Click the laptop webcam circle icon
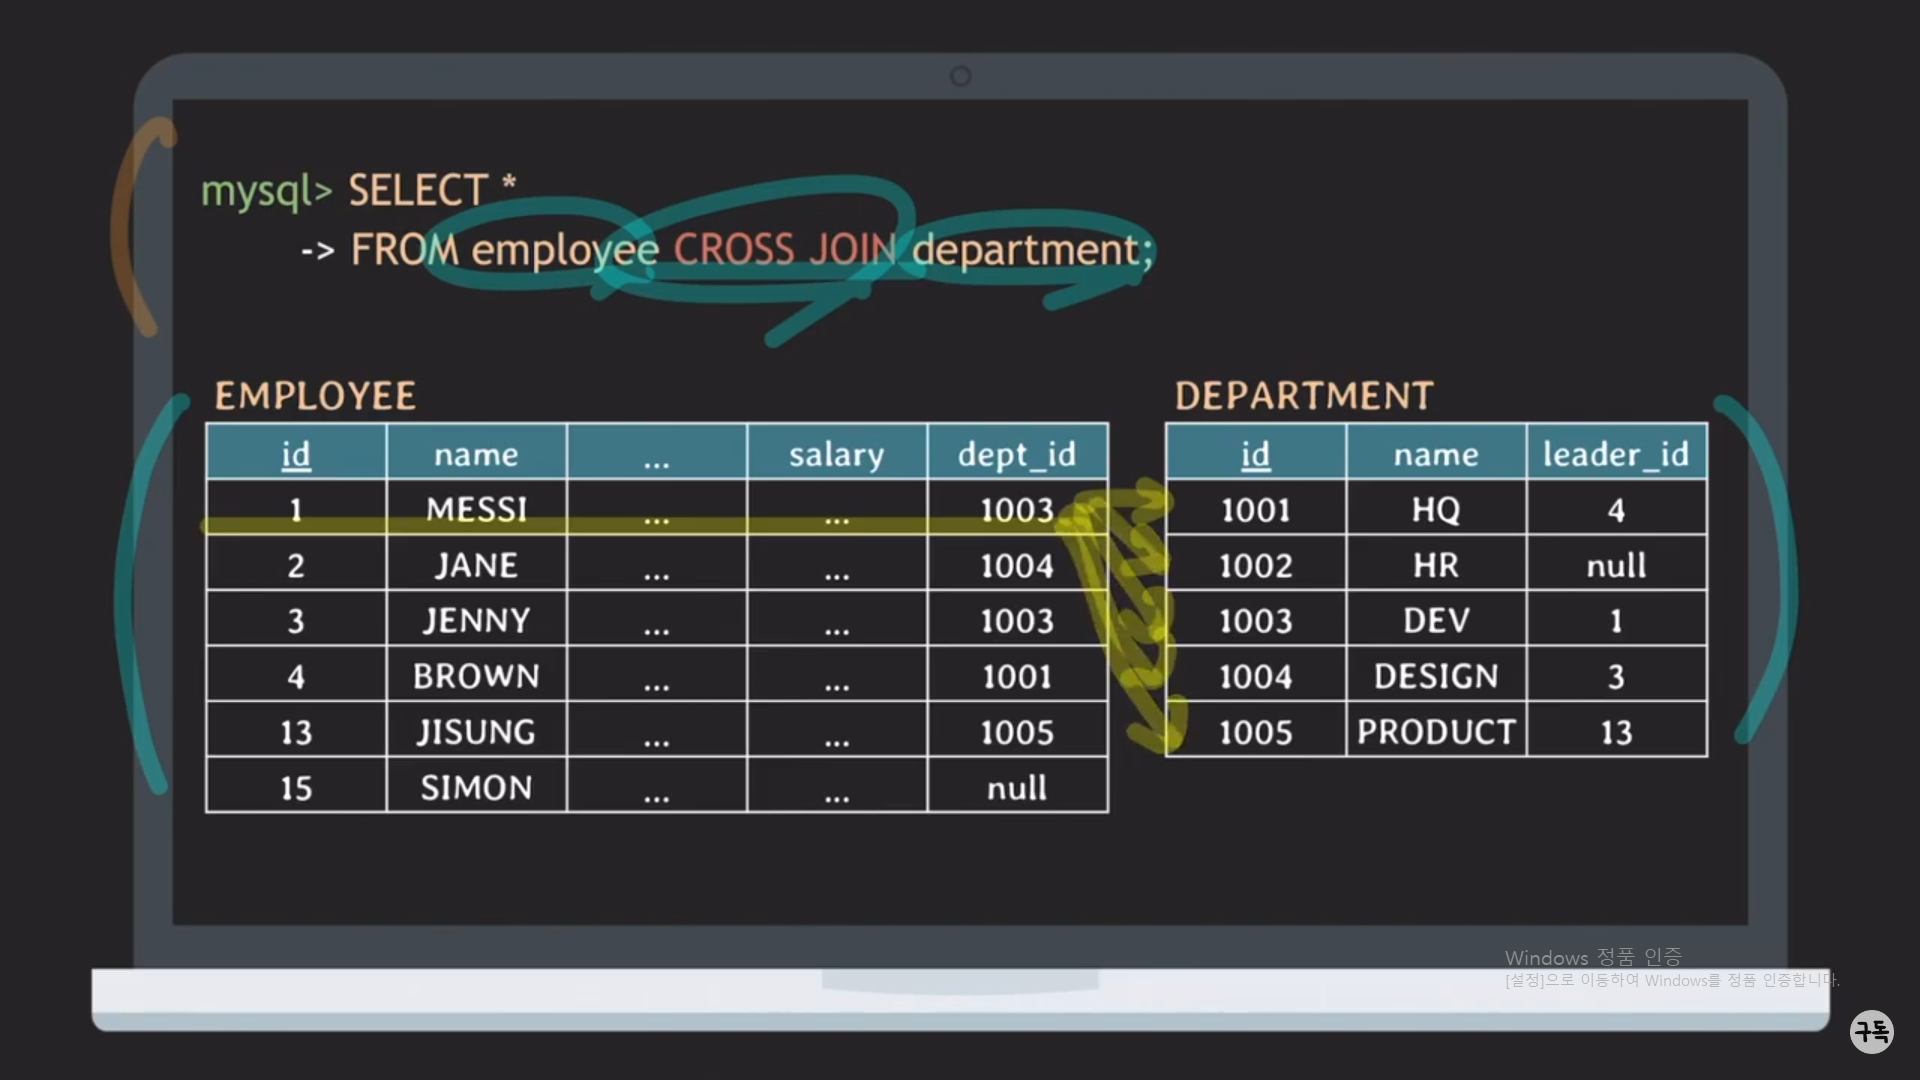This screenshot has height=1080, width=1920. click(x=960, y=76)
